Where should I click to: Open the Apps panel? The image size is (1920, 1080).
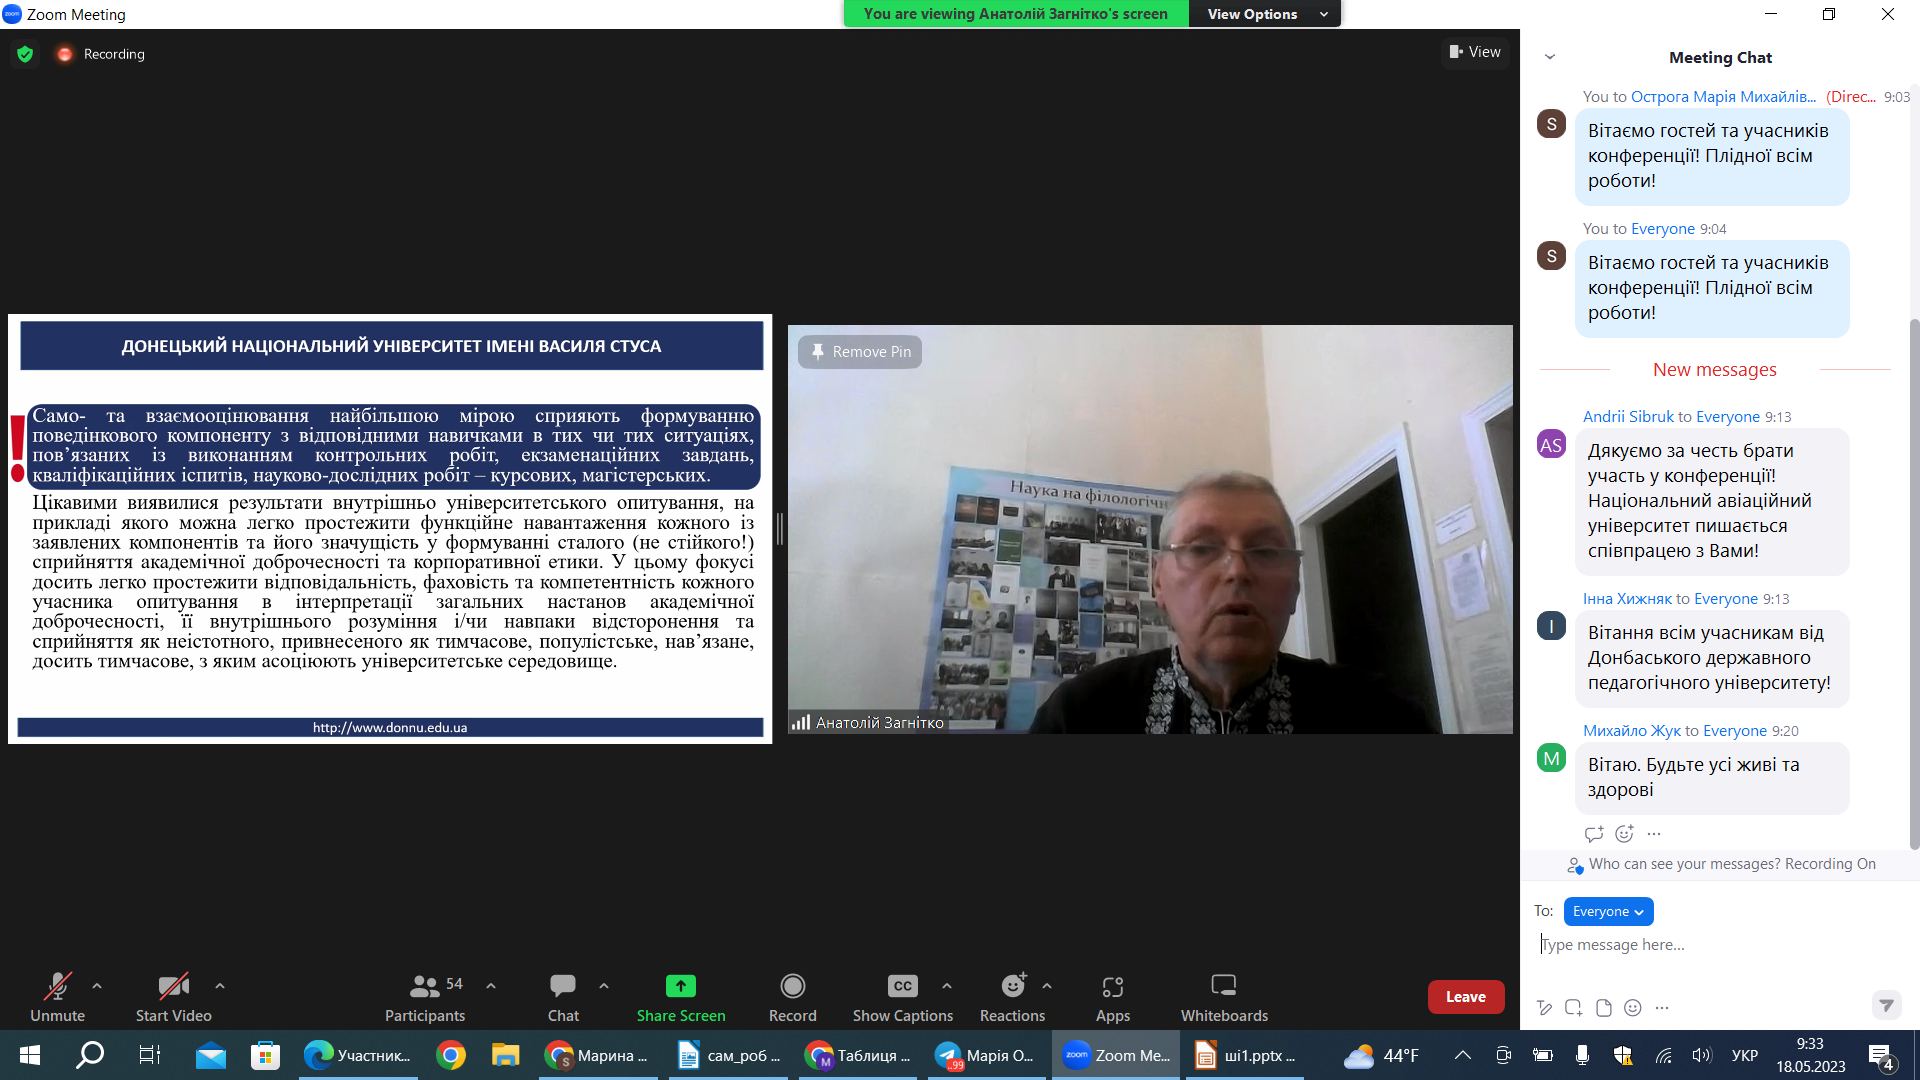pyautogui.click(x=1112, y=997)
